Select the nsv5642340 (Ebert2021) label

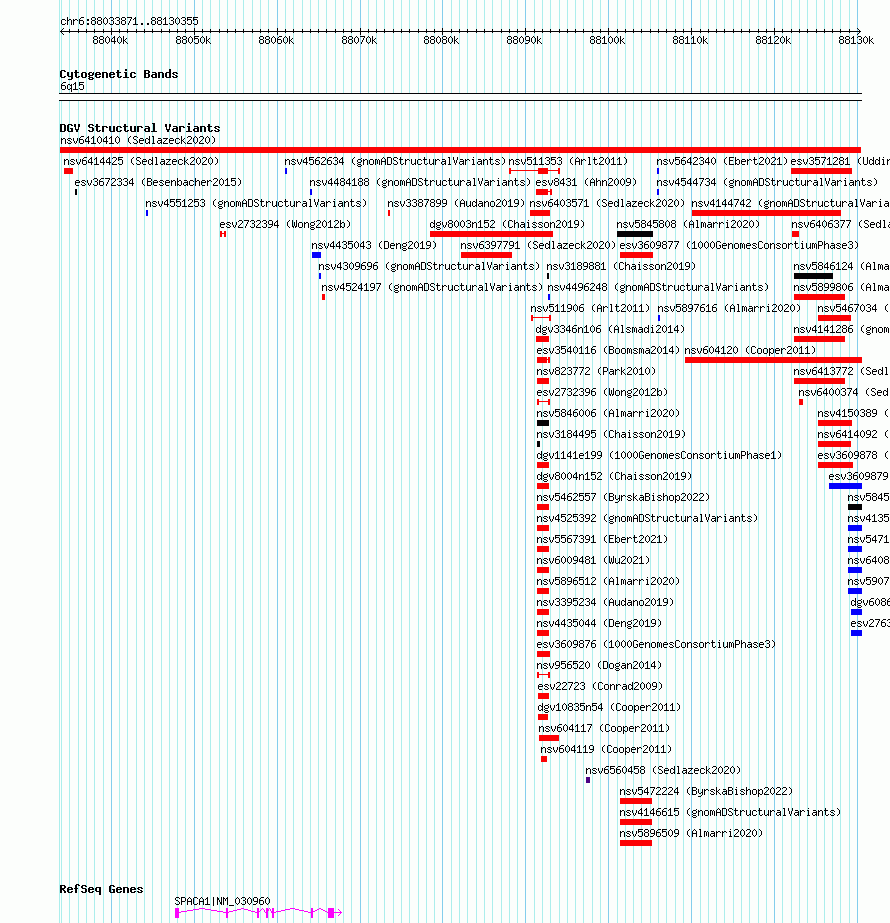click(x=722, y=161)
